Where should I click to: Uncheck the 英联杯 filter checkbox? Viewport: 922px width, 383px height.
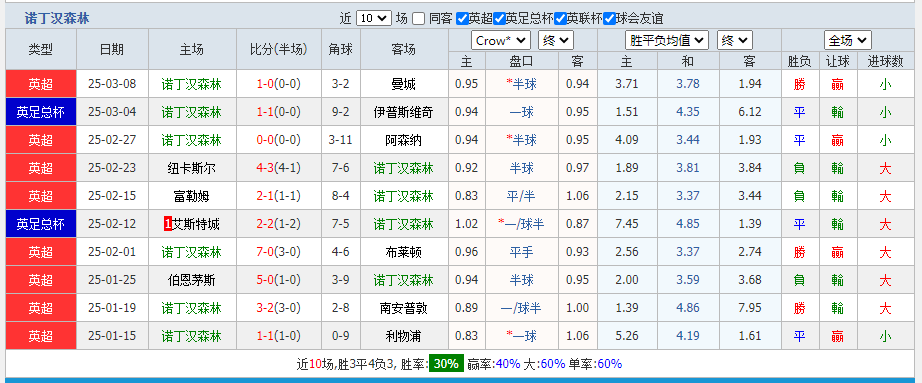tap(560, 18)
